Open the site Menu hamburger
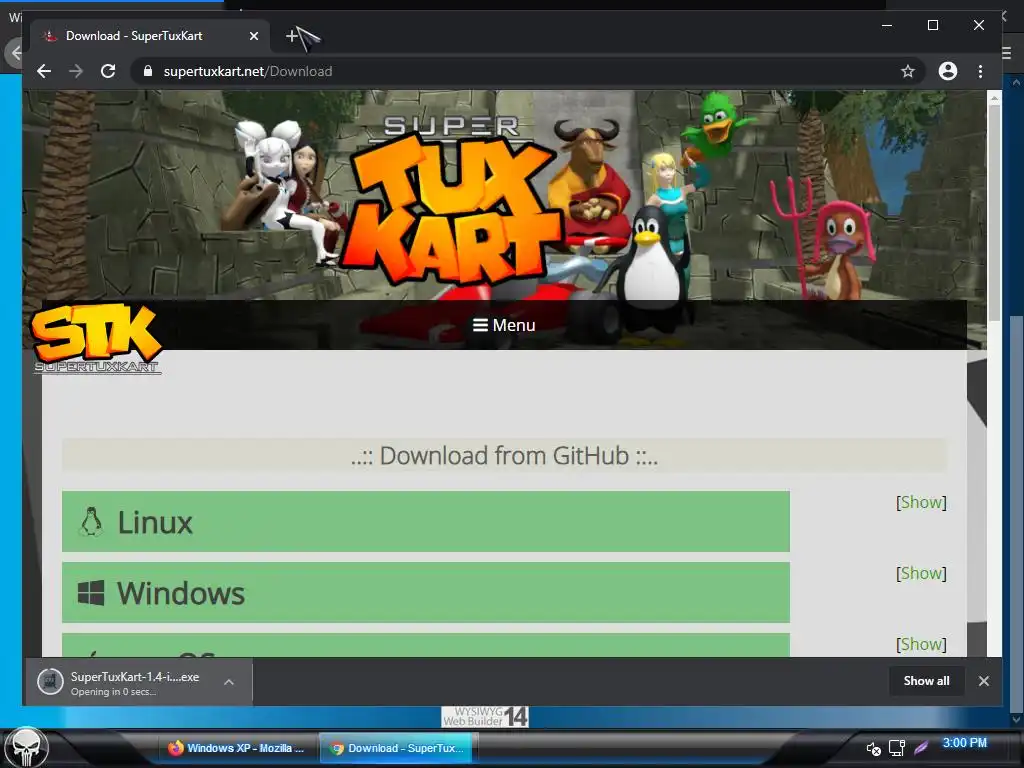The image size is (1024, 768). coord(504,325)
